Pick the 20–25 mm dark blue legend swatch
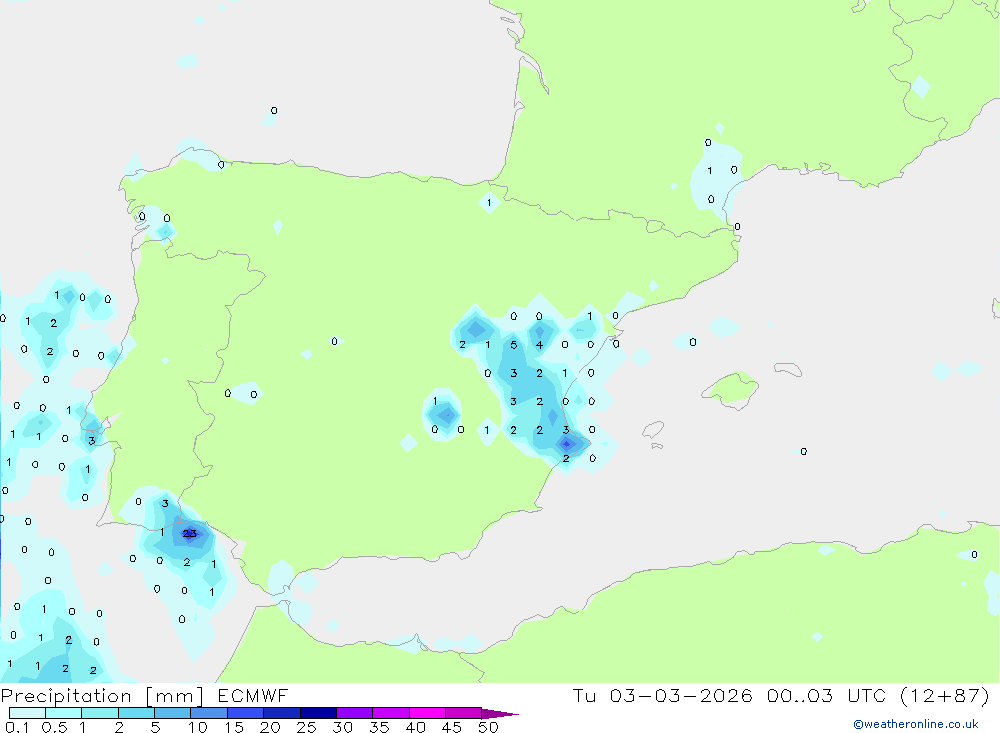The width and height of the screenshot is (1000, 733). (281, 713)
